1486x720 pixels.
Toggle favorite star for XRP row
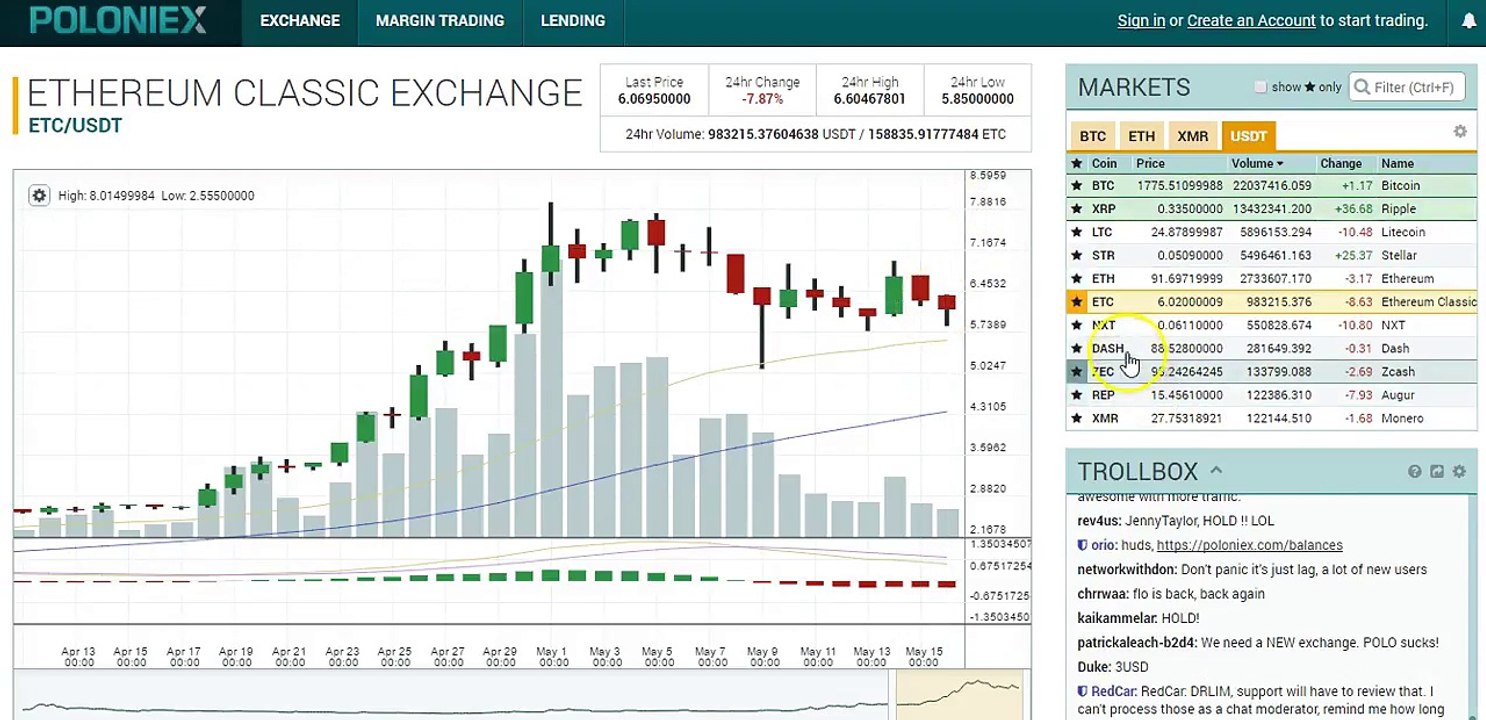(x=1077, y=209)
